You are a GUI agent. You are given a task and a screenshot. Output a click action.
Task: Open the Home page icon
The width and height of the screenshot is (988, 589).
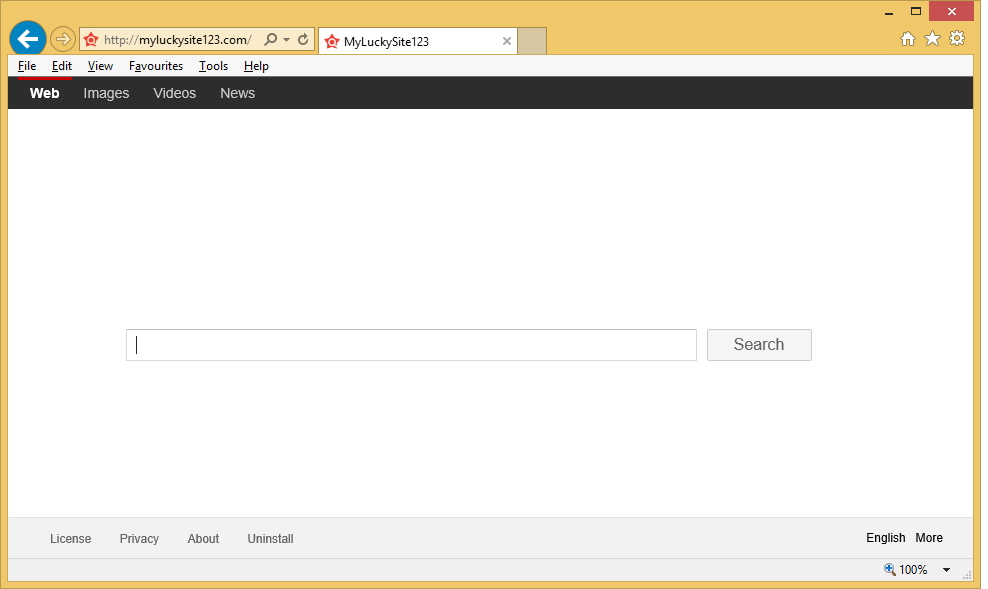(x=908, y=39)
